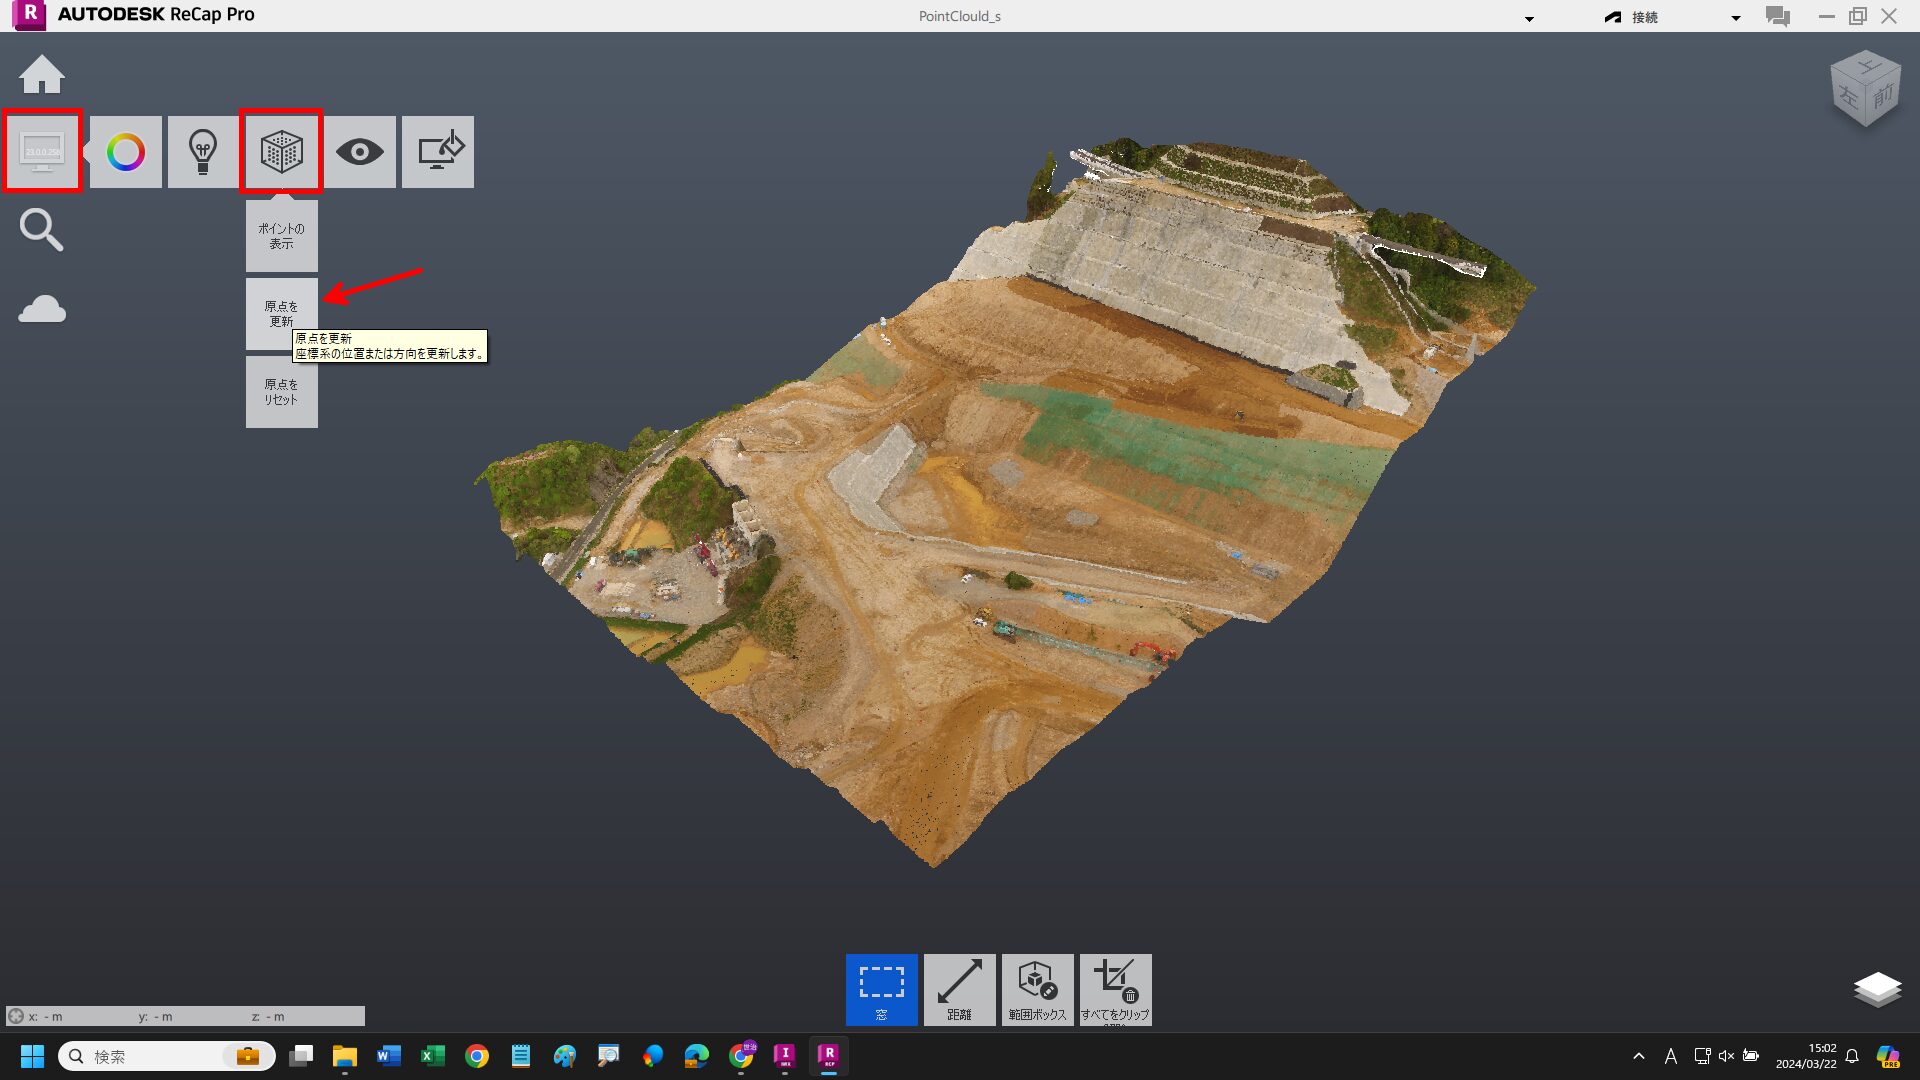Screen dimensions: 1920x1080
Task: Toggle the layers project navigator icon
Action: click(1877, 989)
